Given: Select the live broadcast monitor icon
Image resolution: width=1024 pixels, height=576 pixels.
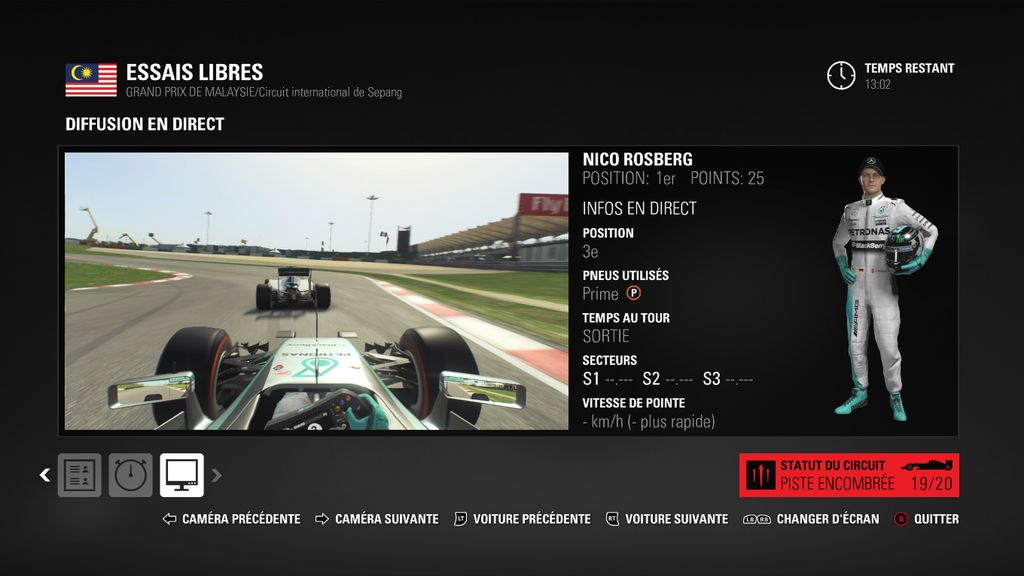Looking at the screenshot, I should [x=182, y=475].
